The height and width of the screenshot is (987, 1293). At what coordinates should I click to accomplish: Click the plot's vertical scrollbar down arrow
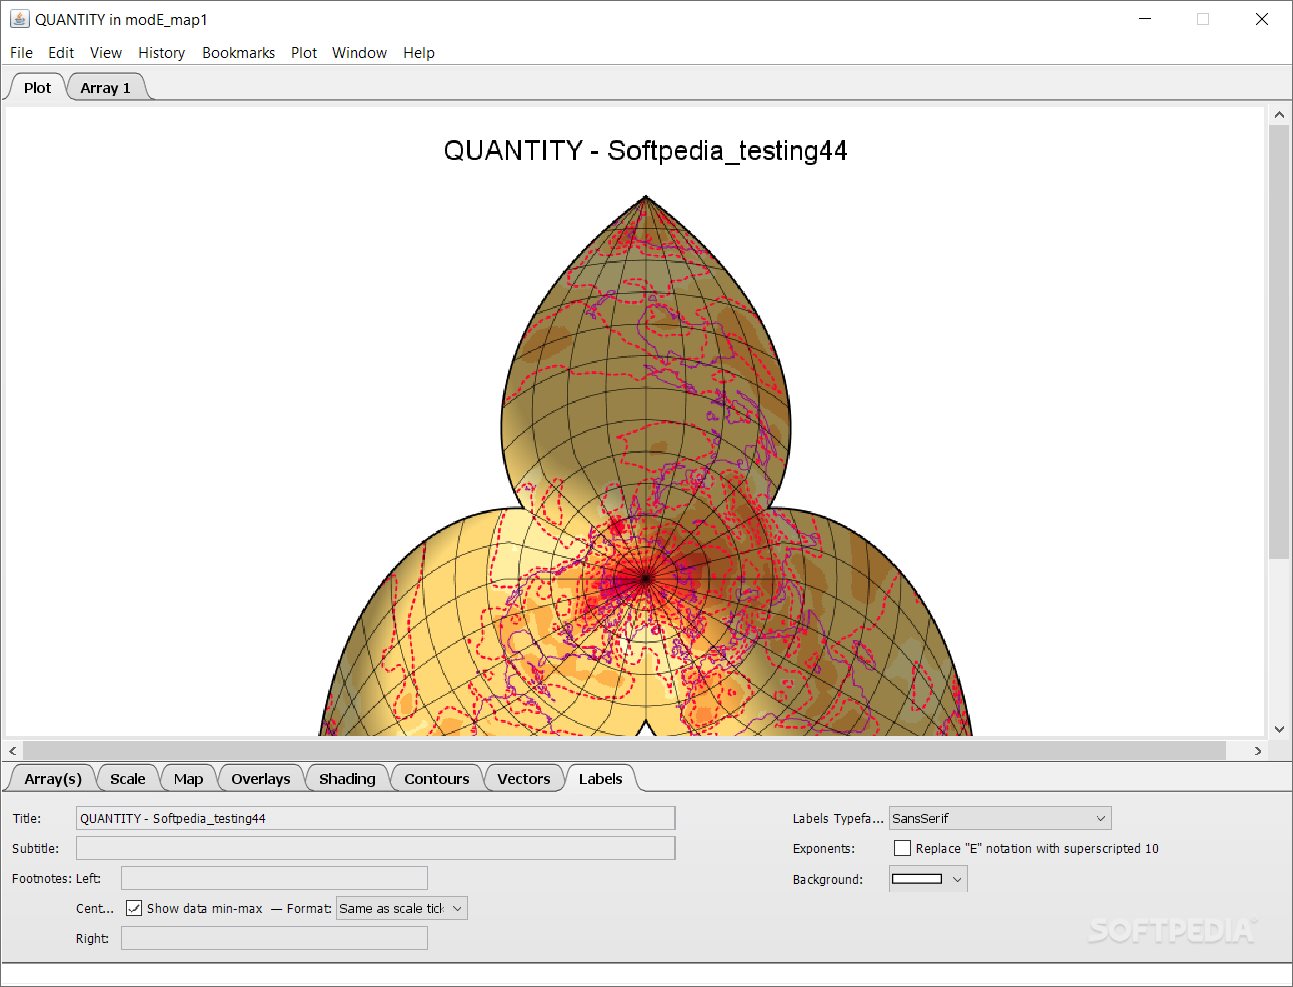coord(1279,729)
